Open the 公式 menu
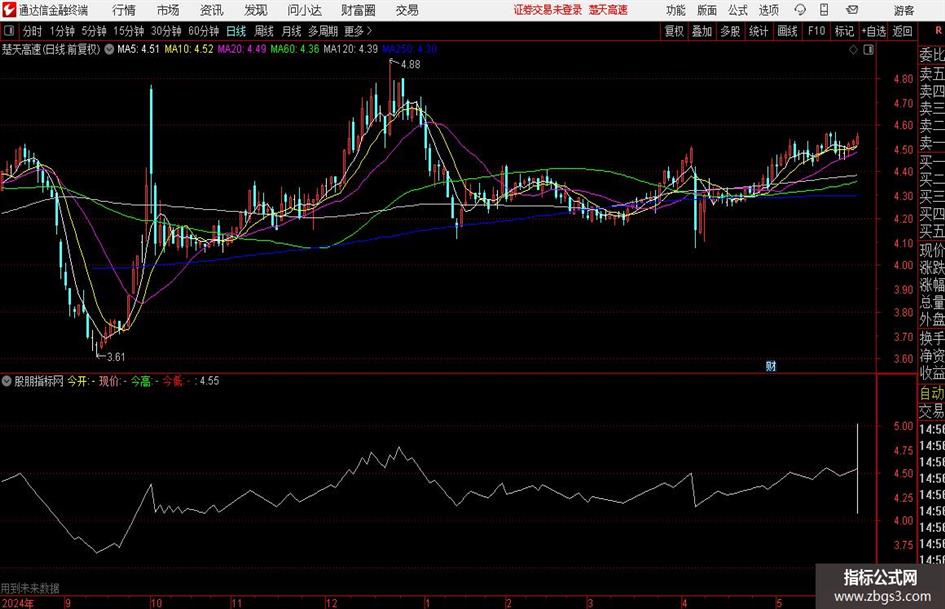Image resolution: width=945 pixels, height=609 pixels. (738, 10)
